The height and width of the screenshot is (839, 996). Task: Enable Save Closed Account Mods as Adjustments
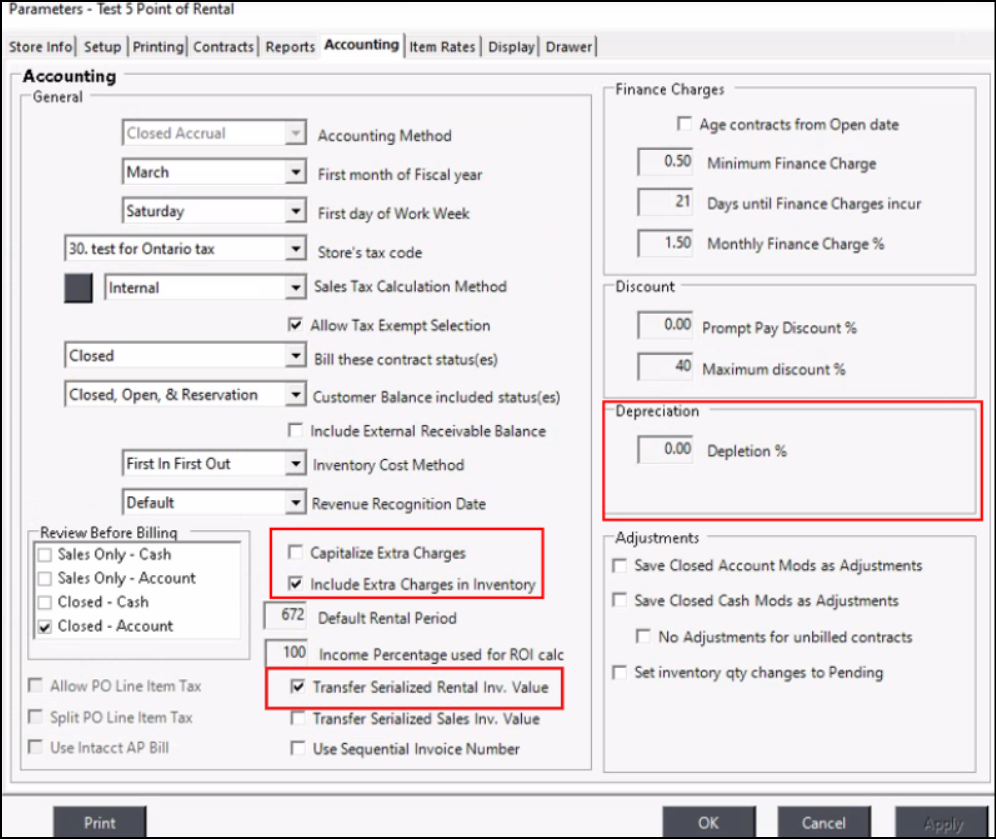[620, 566]
